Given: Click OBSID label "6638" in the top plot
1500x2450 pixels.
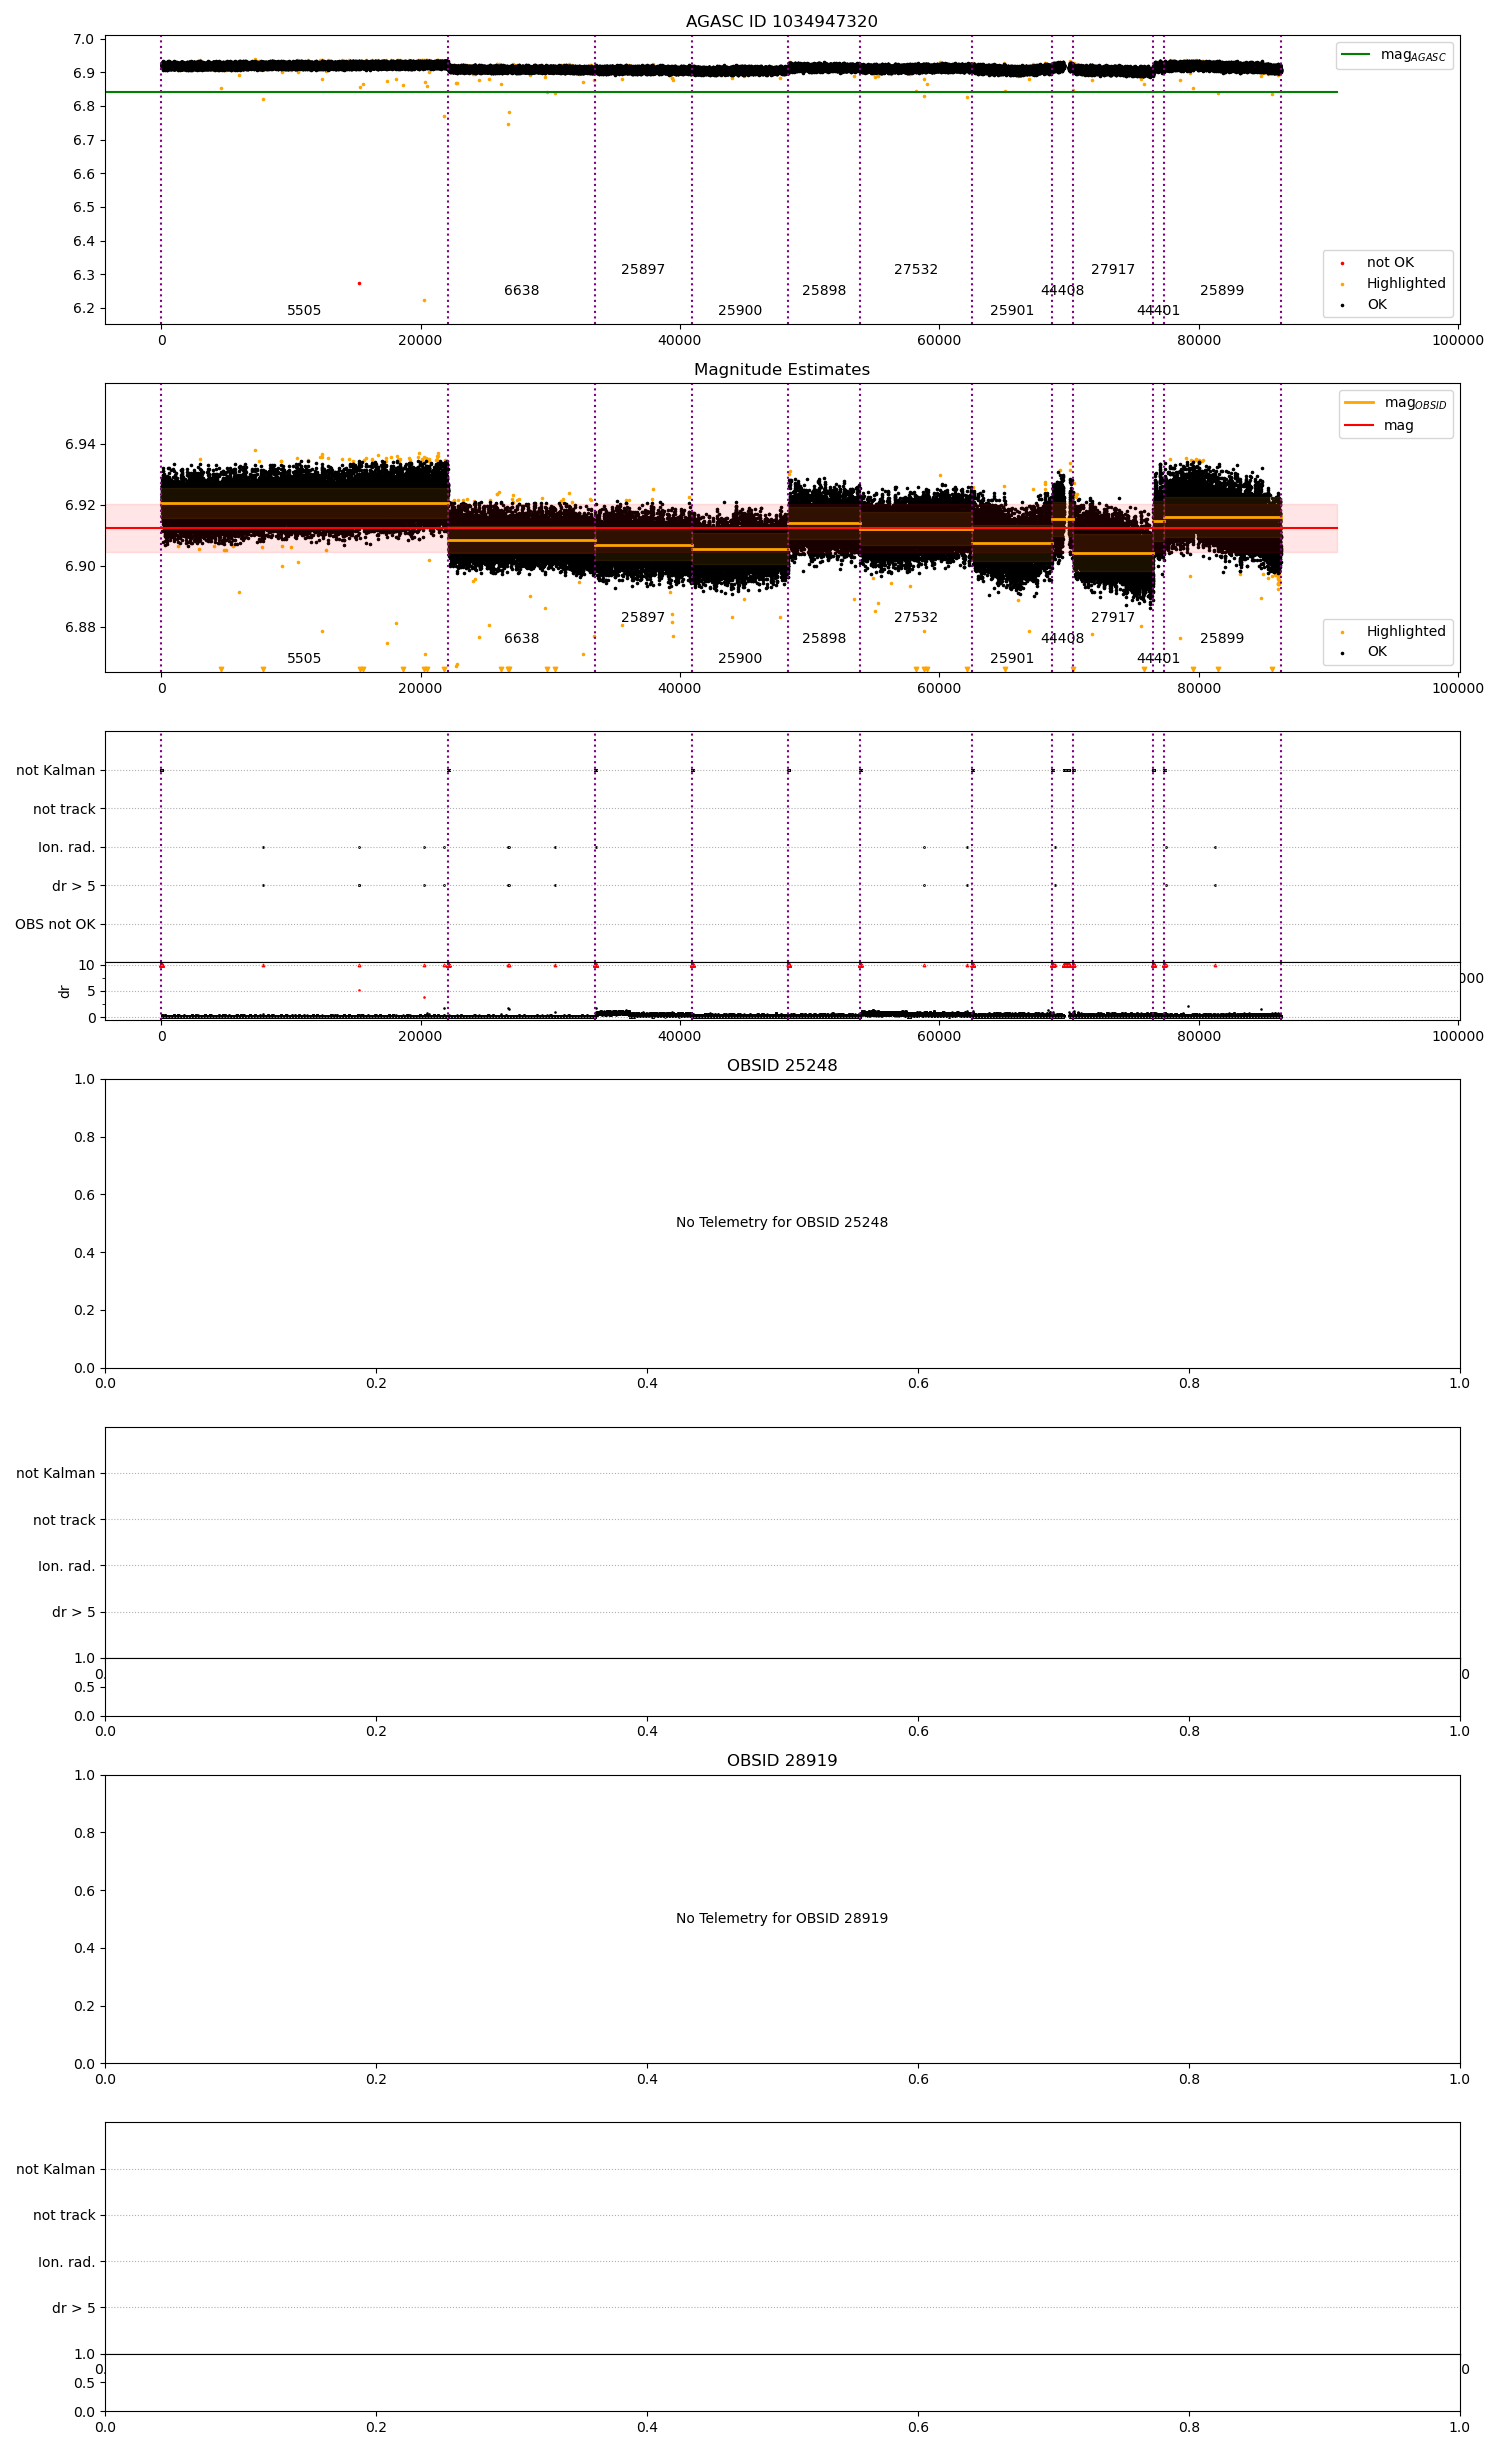Looking at the screenshot, I should pyautogui.click(x=521, y=290).
